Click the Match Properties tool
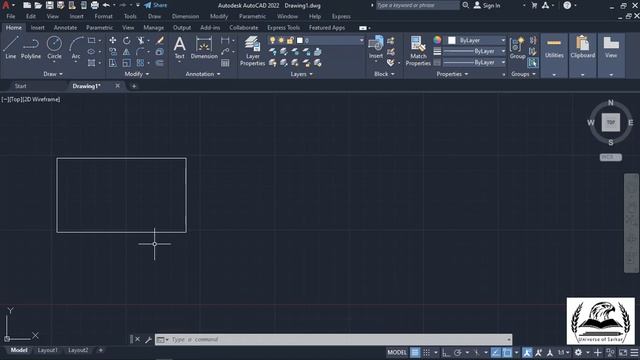 [418, 51]
